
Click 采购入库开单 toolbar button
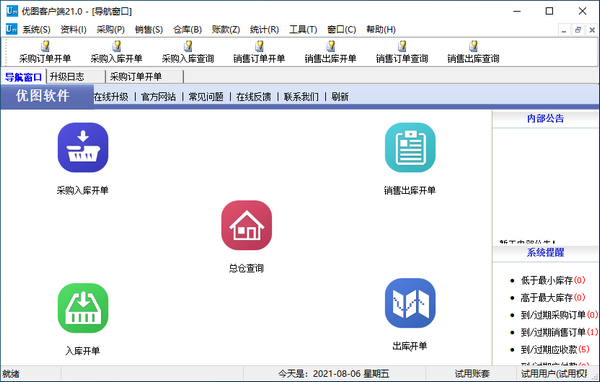[x=116, y=52]
